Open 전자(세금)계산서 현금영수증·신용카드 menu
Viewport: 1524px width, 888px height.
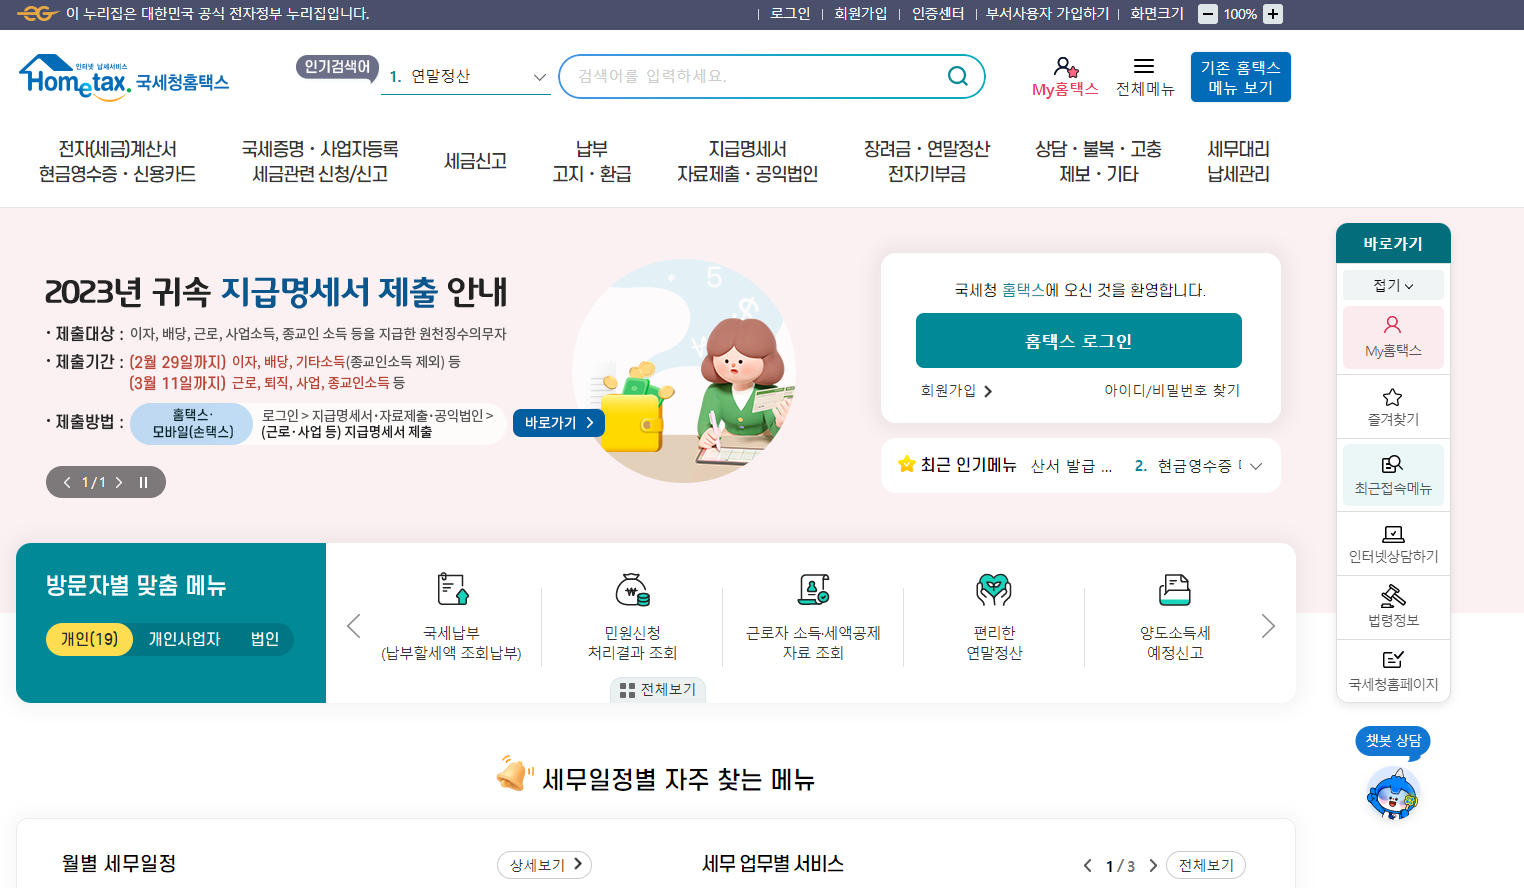point(117,162)
